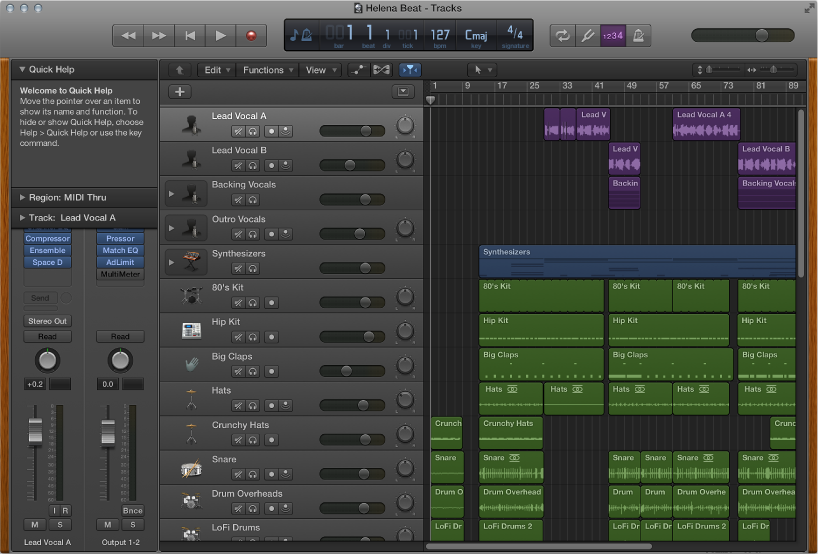Click the tempo value 127 bpm
Screen dimensions: 818x556
pyautogui.click(x=440, y=35)
